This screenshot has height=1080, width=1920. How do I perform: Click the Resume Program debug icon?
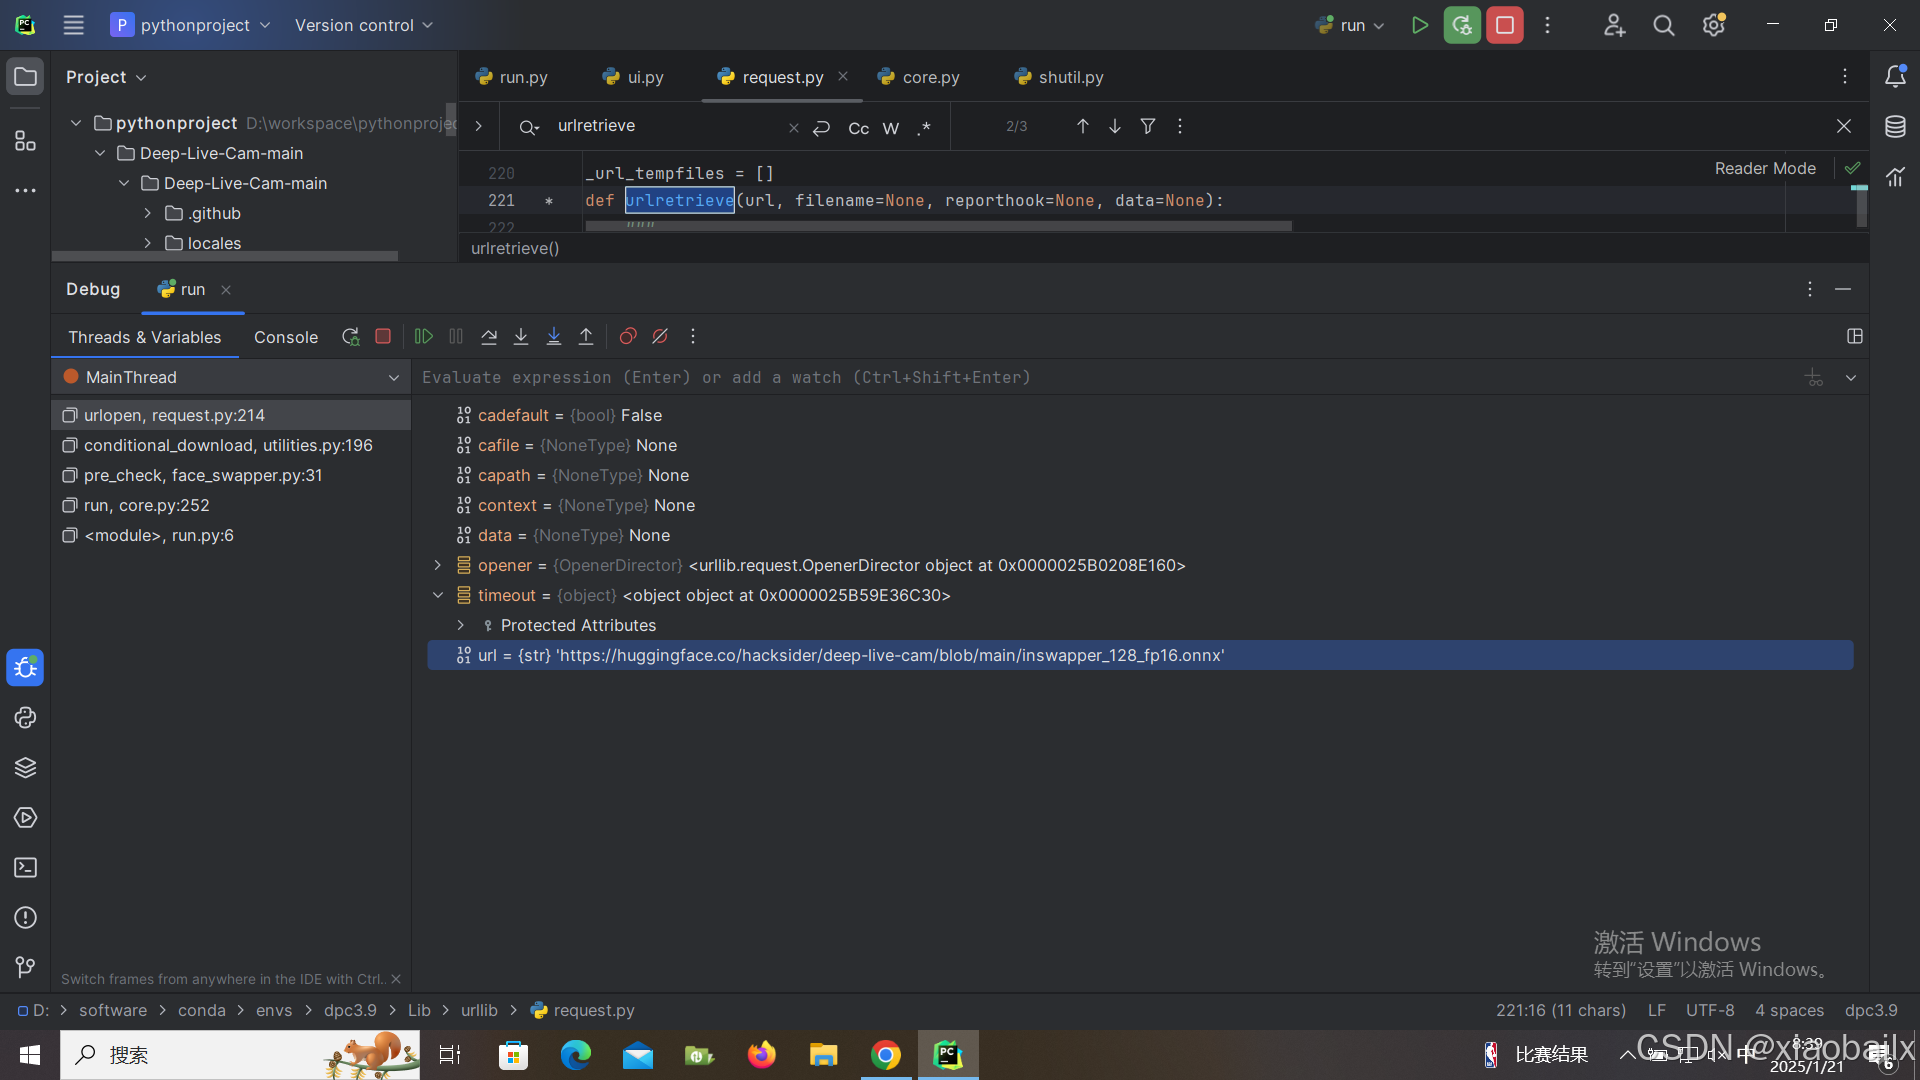[x=424, y=337]
